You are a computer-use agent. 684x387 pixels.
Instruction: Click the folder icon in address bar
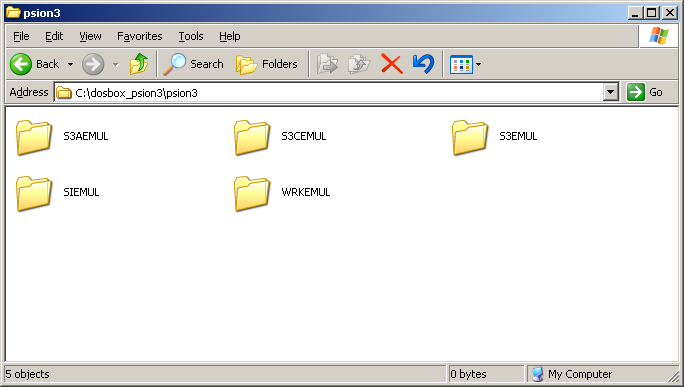[x=64, y=92]
